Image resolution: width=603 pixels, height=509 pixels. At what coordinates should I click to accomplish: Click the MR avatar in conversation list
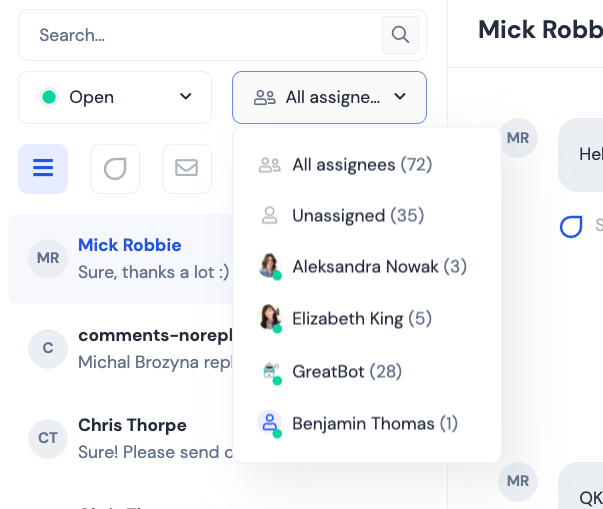pos(48,259)
